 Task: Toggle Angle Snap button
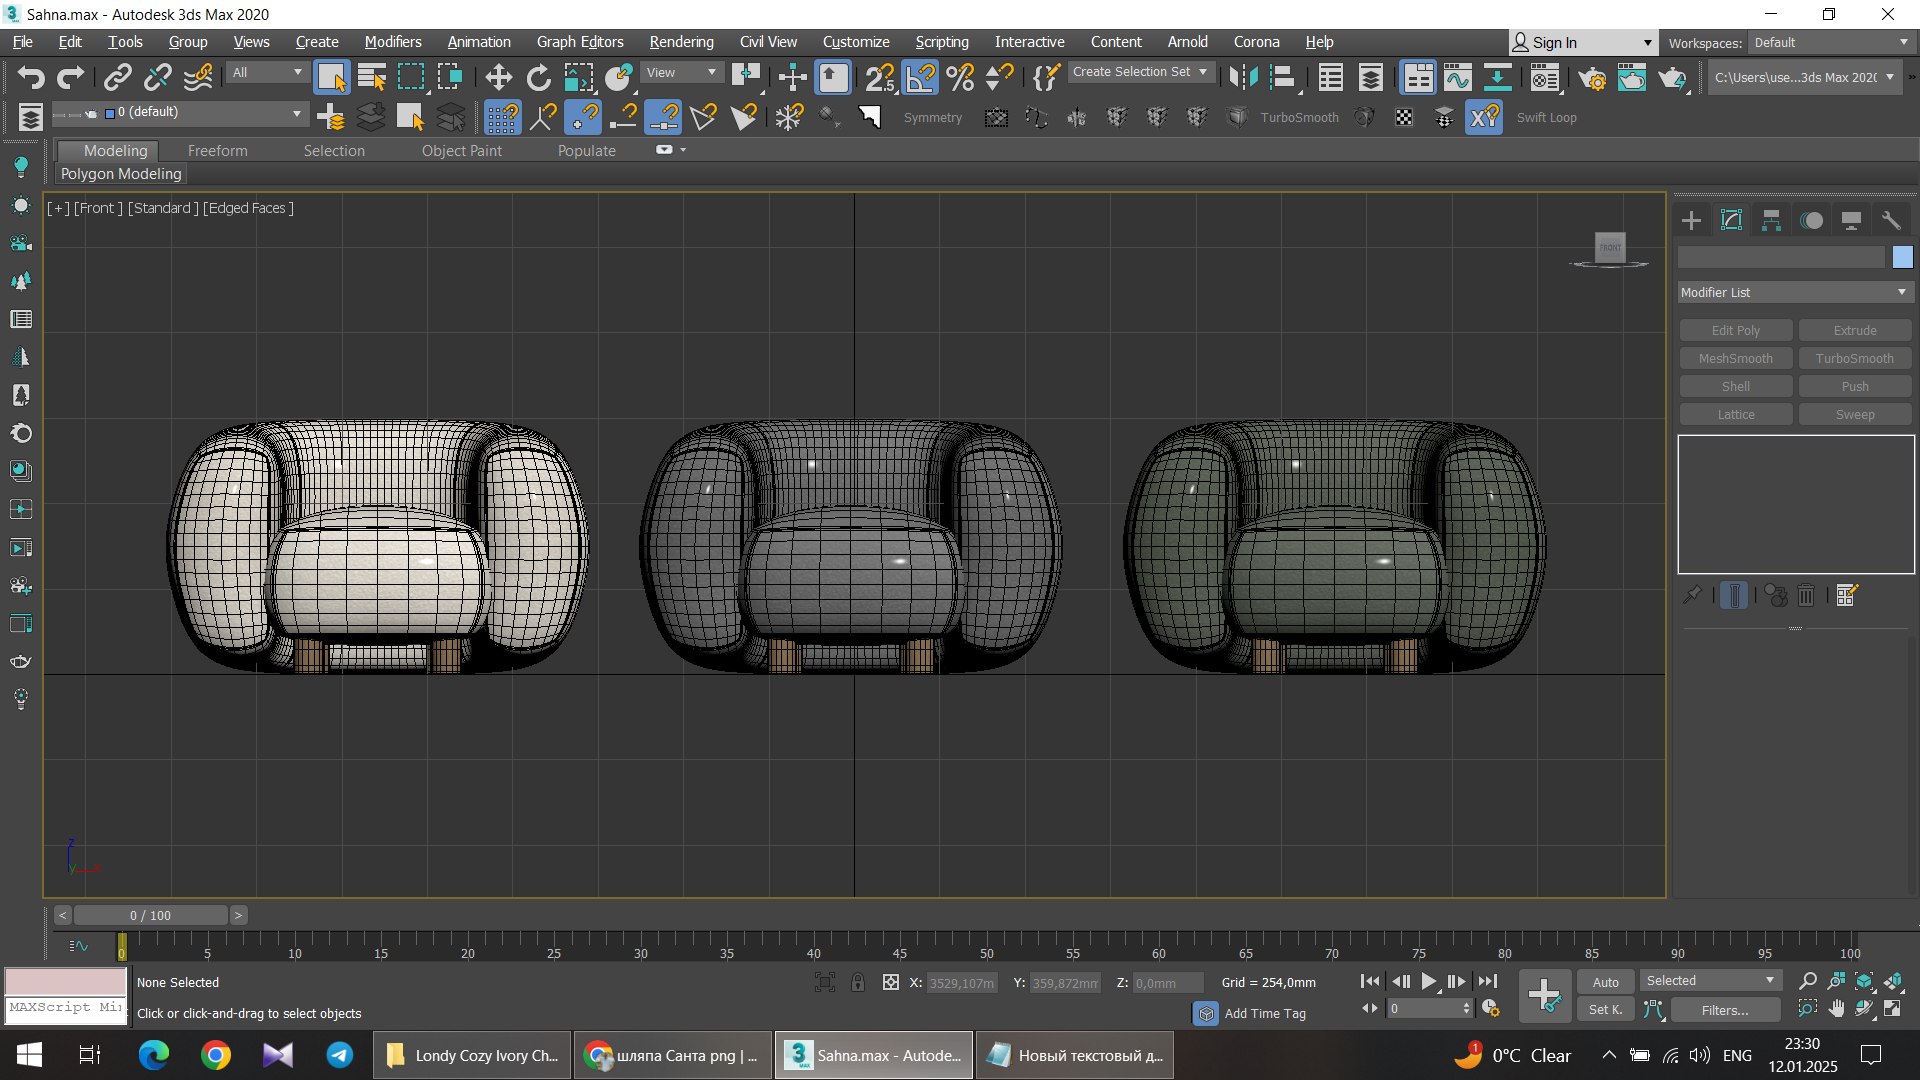pyautogui.click(x=920, y=77)
